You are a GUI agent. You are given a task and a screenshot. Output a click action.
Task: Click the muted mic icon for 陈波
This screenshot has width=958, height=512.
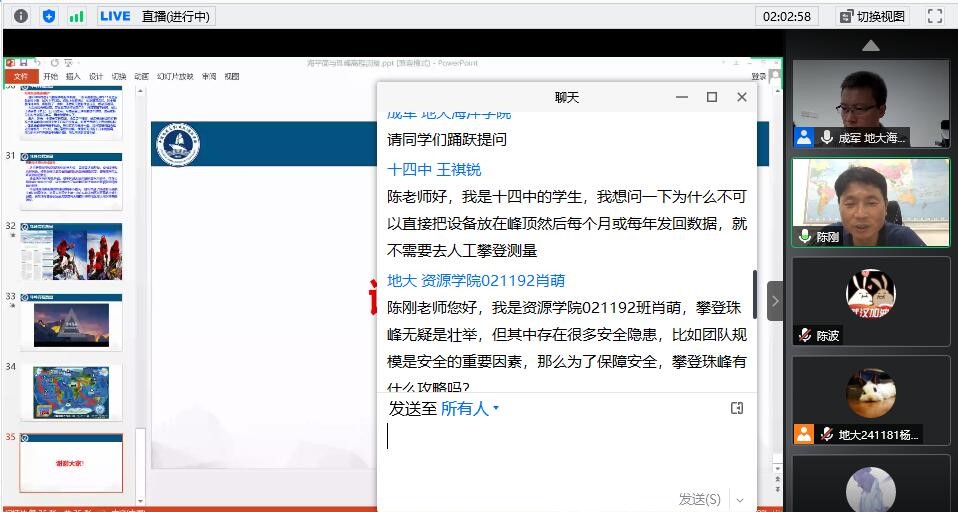[804, 336]
